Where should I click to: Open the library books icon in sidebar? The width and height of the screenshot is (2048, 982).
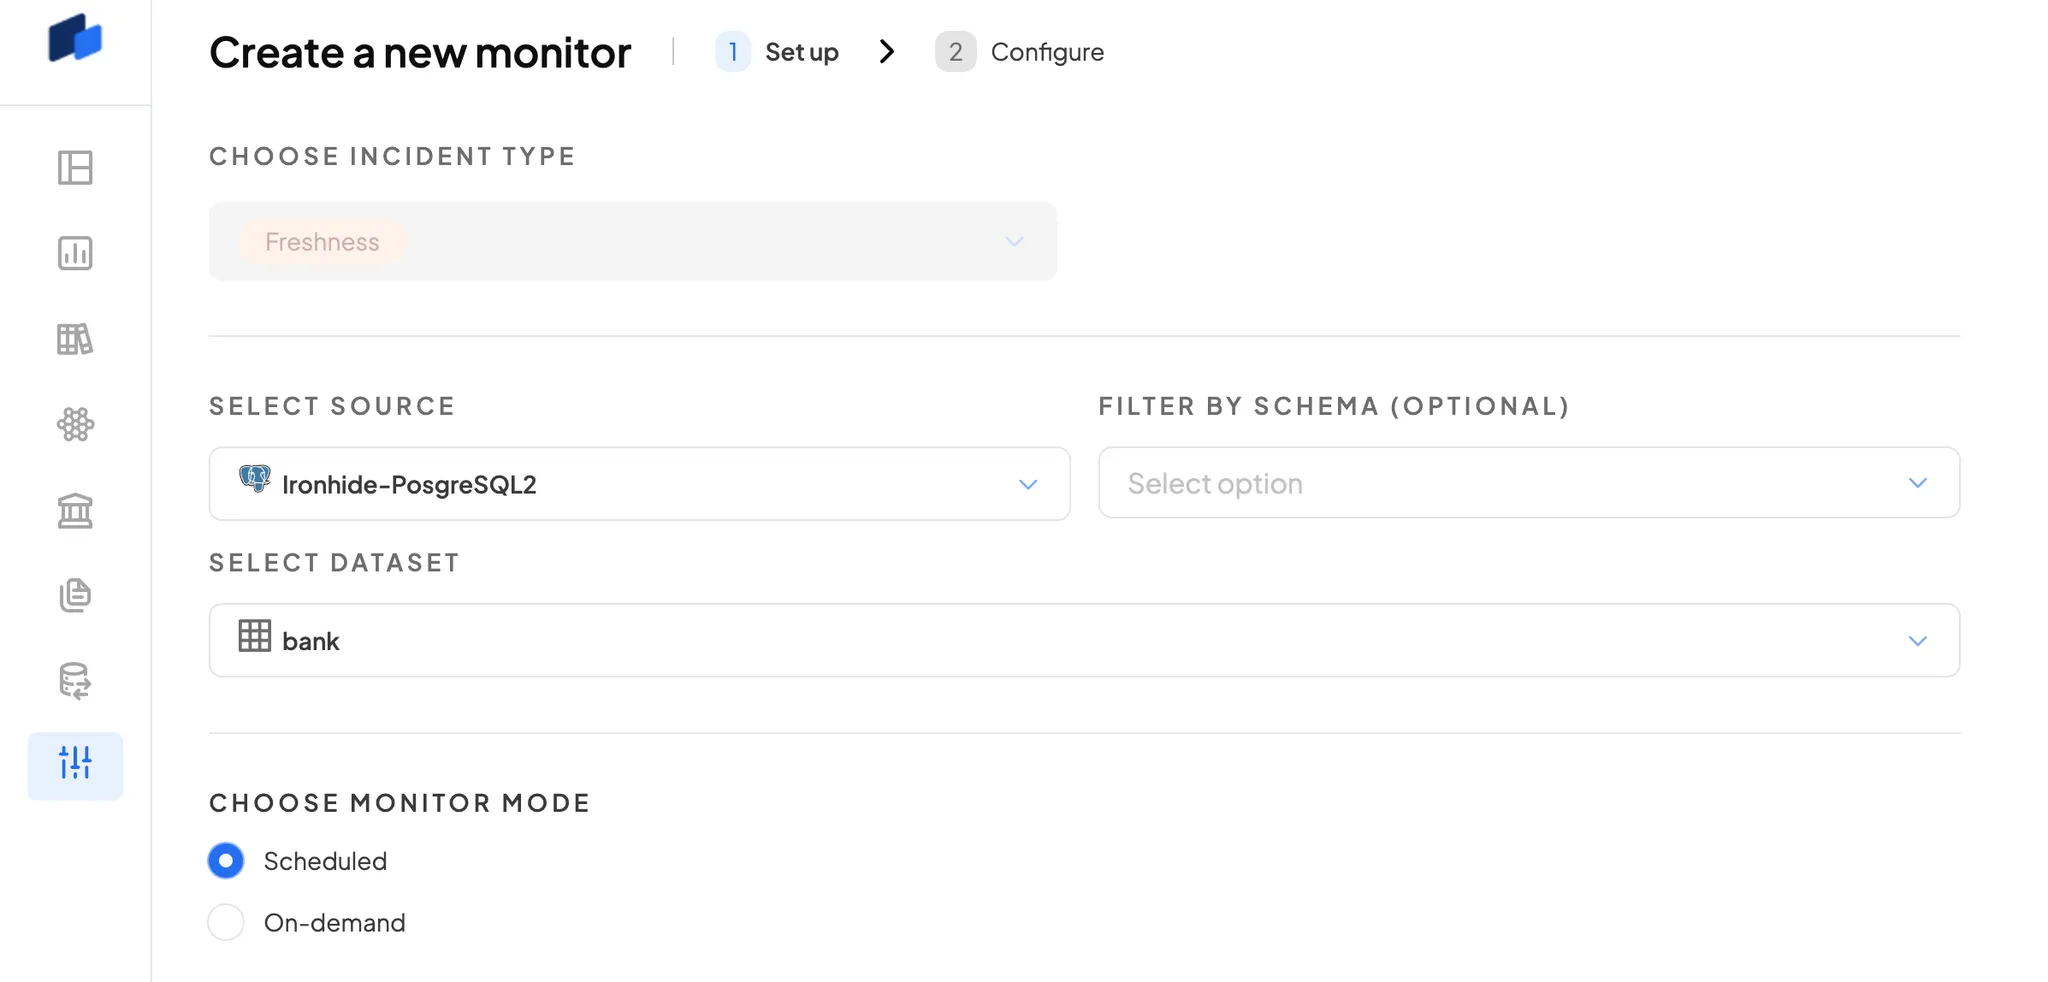[x=75, y=340]
